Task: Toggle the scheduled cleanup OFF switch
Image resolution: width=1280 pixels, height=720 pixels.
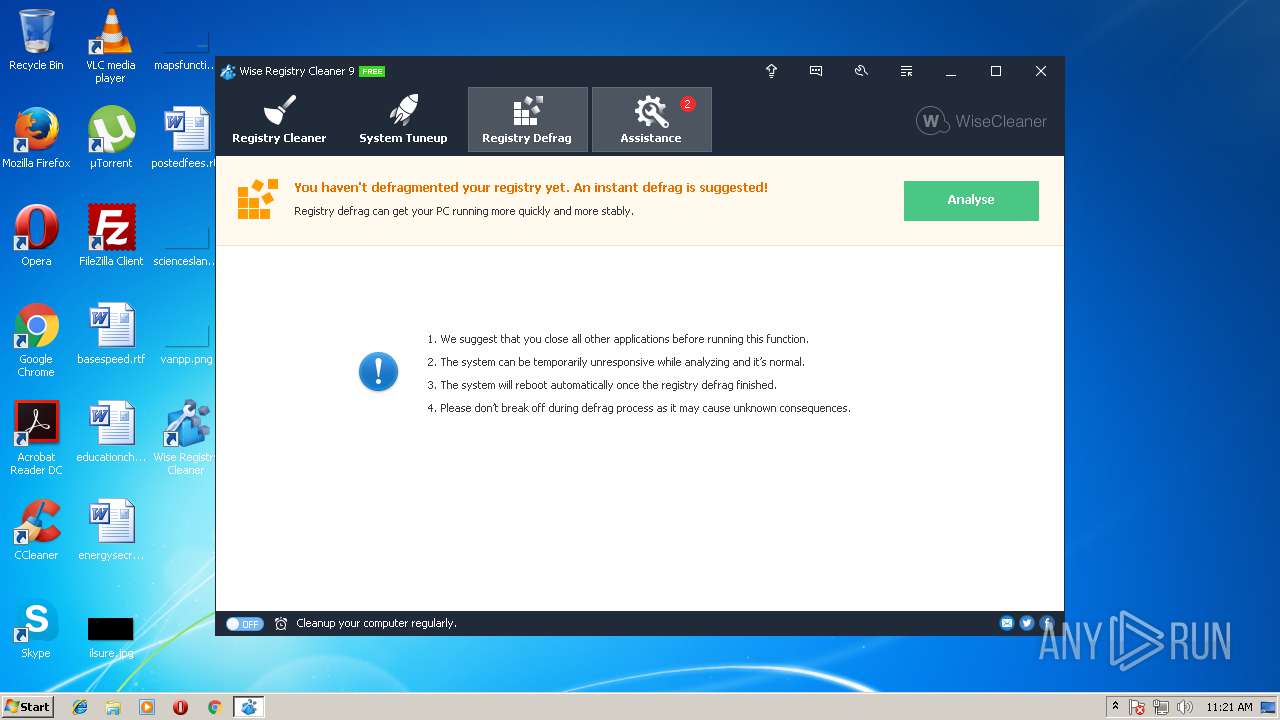Action: tap(244, 624)
